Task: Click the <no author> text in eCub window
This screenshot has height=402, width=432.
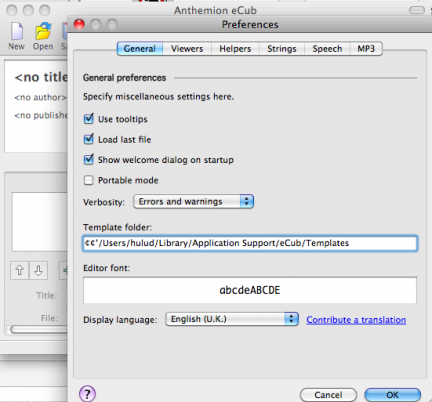Action: 40,97
